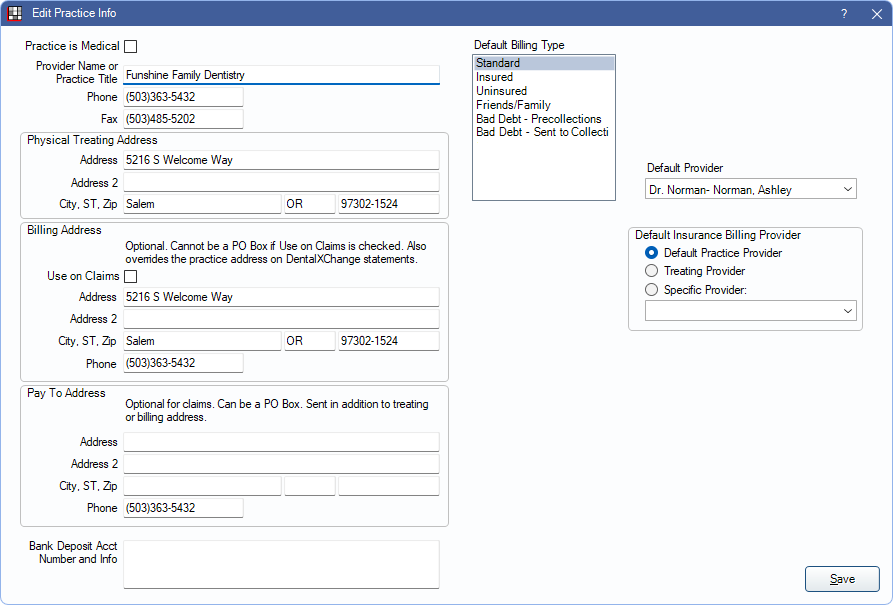Click the Fax number field
Viewport: 893px width, 605px height.
(x=183, y=119)
